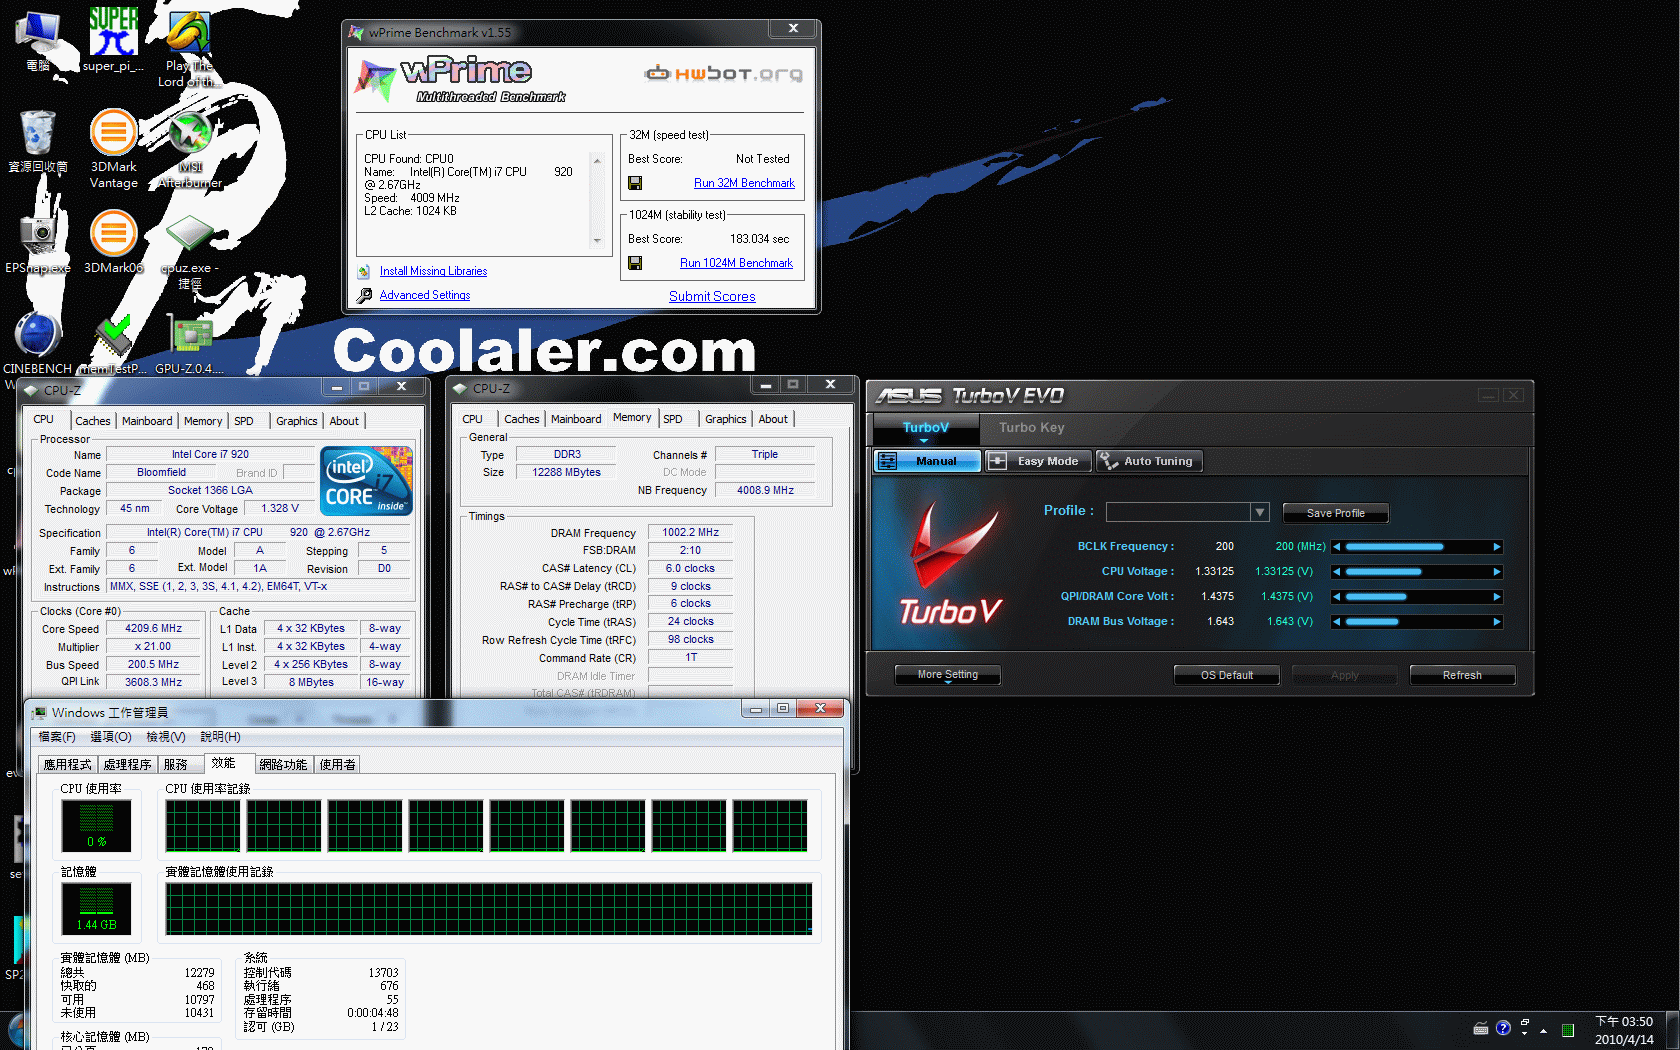Click the Run 32M Benchmark link
The height and width of the screenshot is (1050, 1680).
[x=744, y=183]
